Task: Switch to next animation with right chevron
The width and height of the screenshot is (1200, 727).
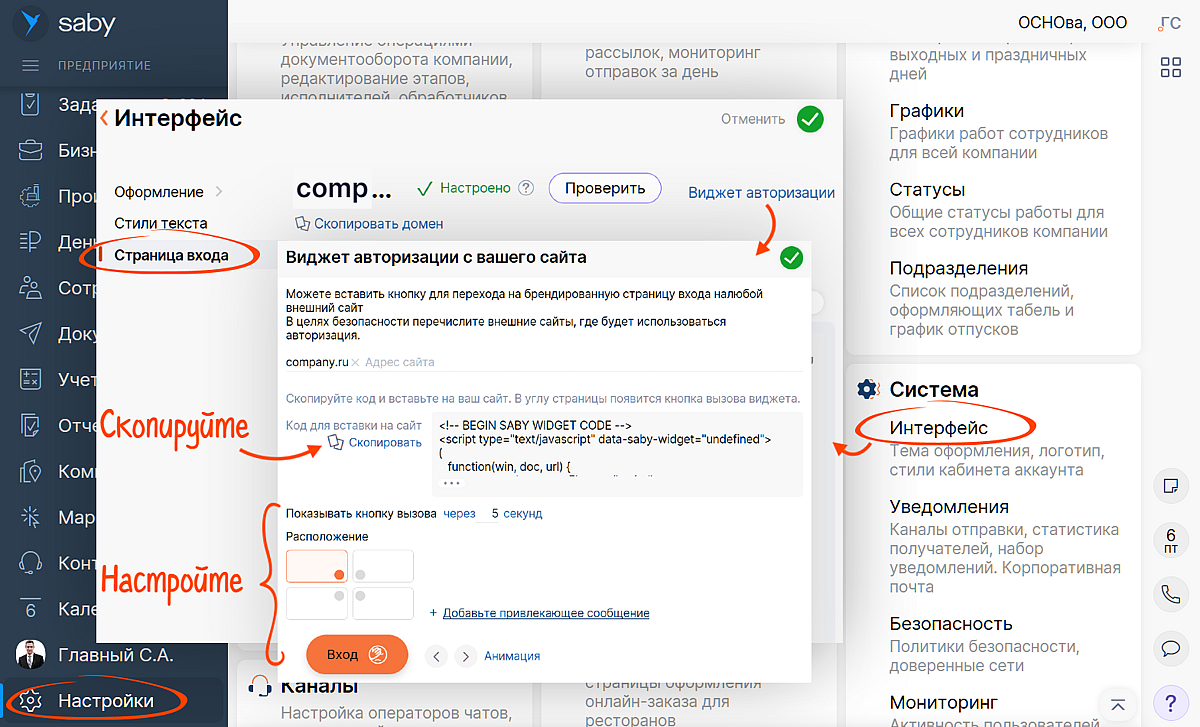Action: 464,656
